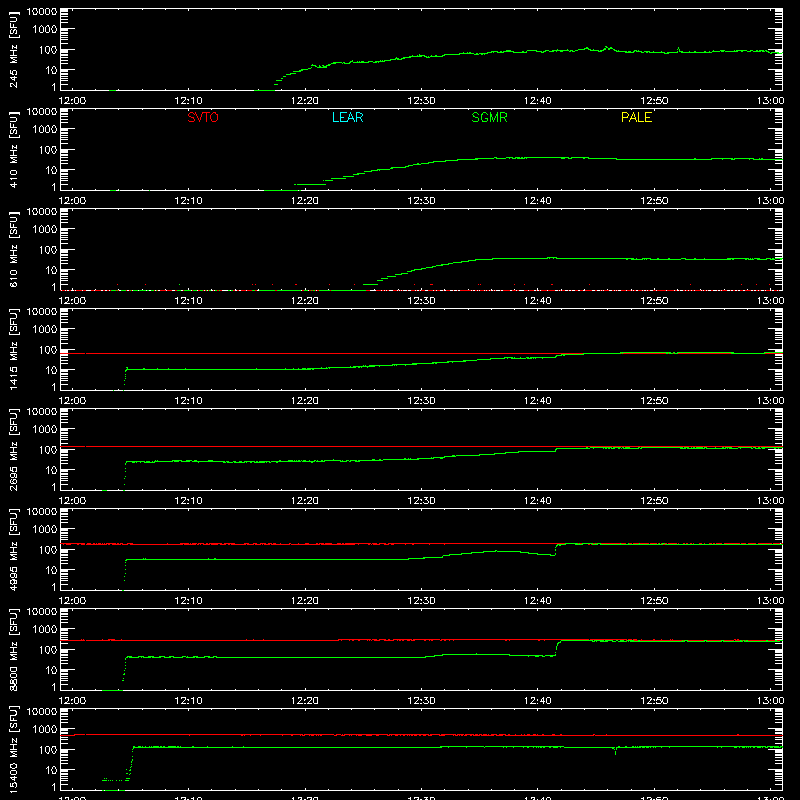Viewport: 800px width, 800px height.
Task: Click 12:30 on the 2695 MHz time axis
Action: [421, 501]
